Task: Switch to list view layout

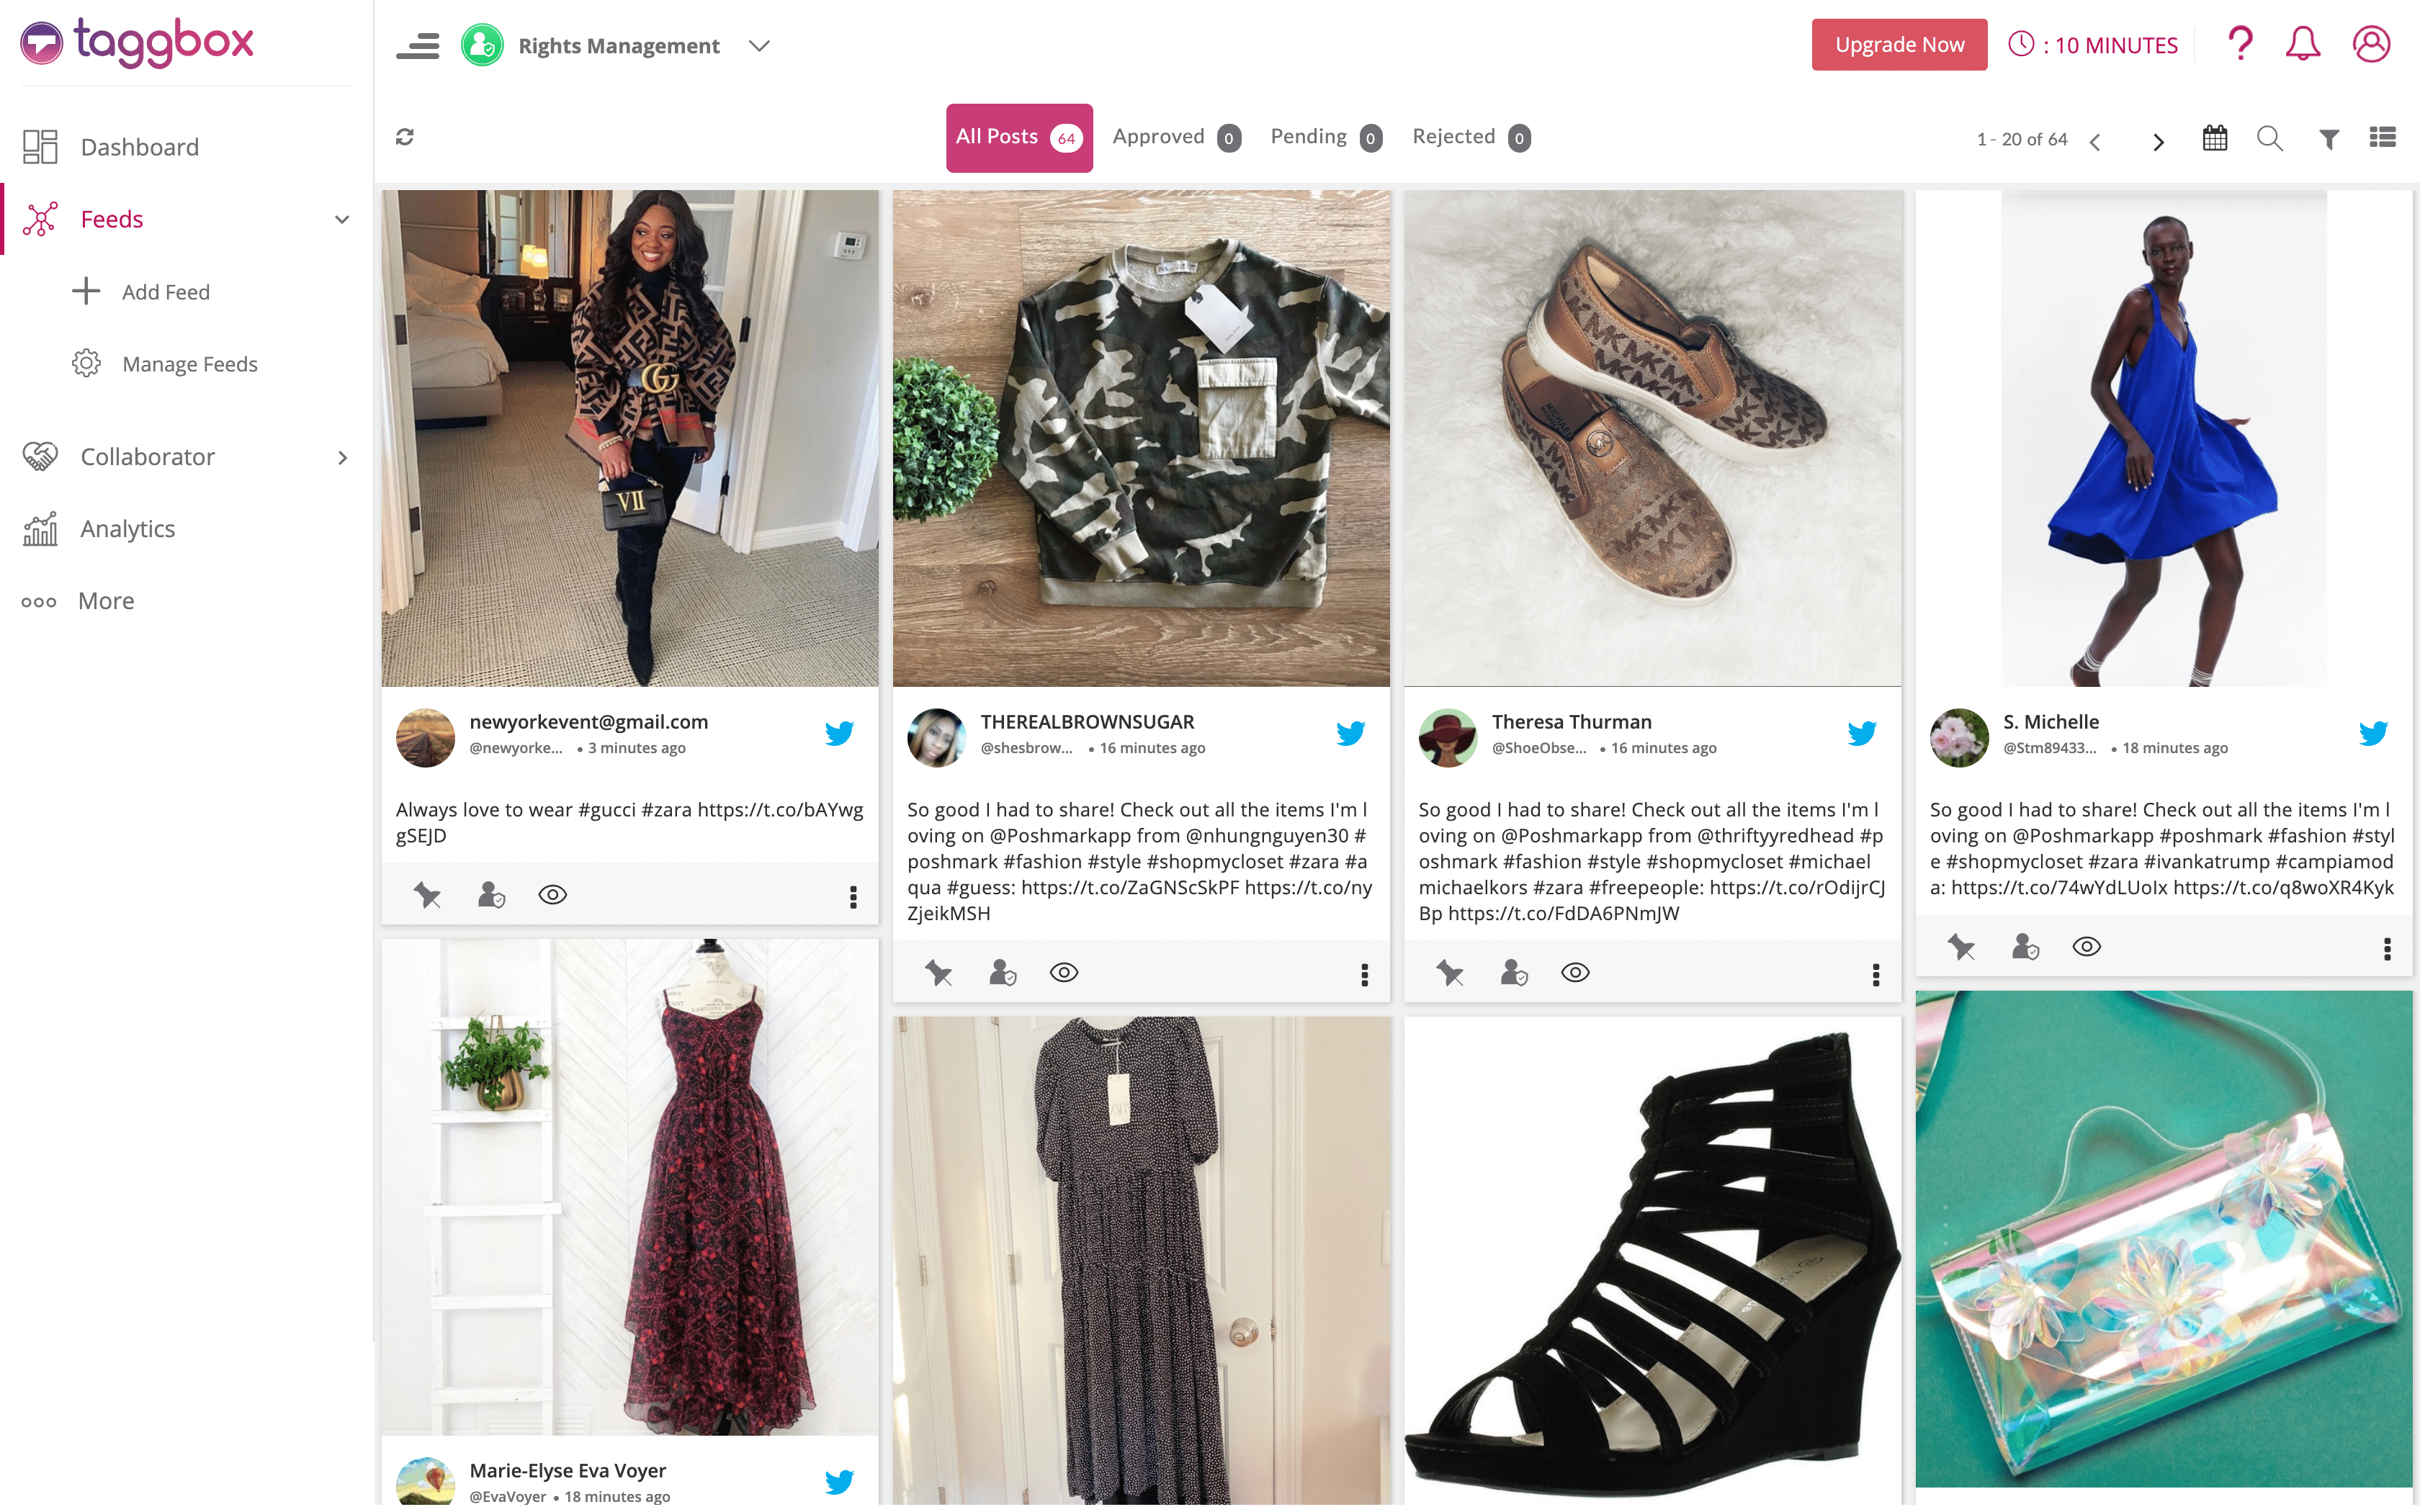Action: pyautogui.click(x=2382, y=138)
